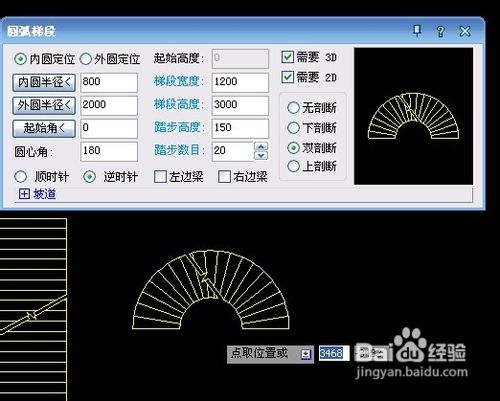500x401 pixels.
Task: Choose the 顺时针 direction option
Action: pyautogui.click(x=21, y=177)
